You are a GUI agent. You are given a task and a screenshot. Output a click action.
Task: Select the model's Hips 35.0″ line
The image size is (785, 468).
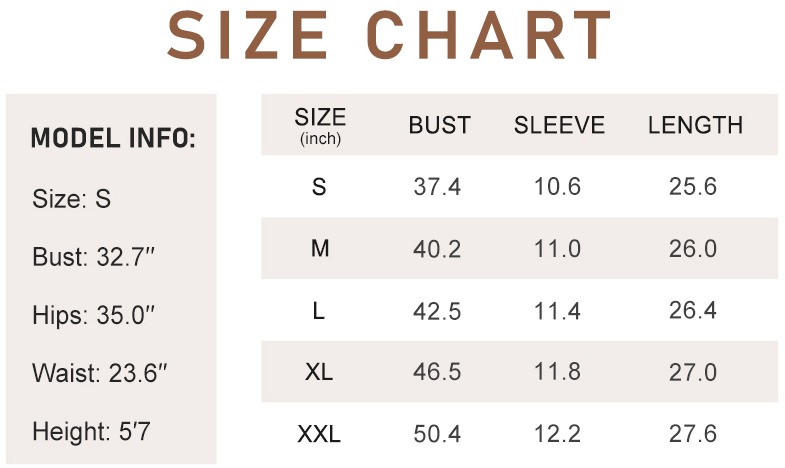click(x=94, y=315)
